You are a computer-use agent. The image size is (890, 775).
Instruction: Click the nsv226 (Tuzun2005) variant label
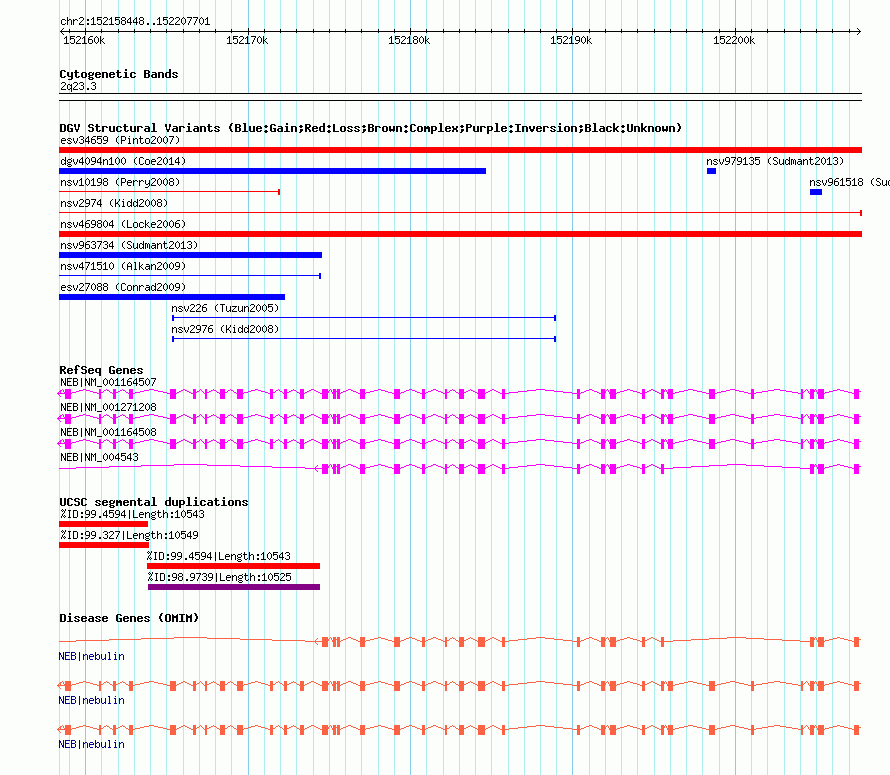coord(225,308)
